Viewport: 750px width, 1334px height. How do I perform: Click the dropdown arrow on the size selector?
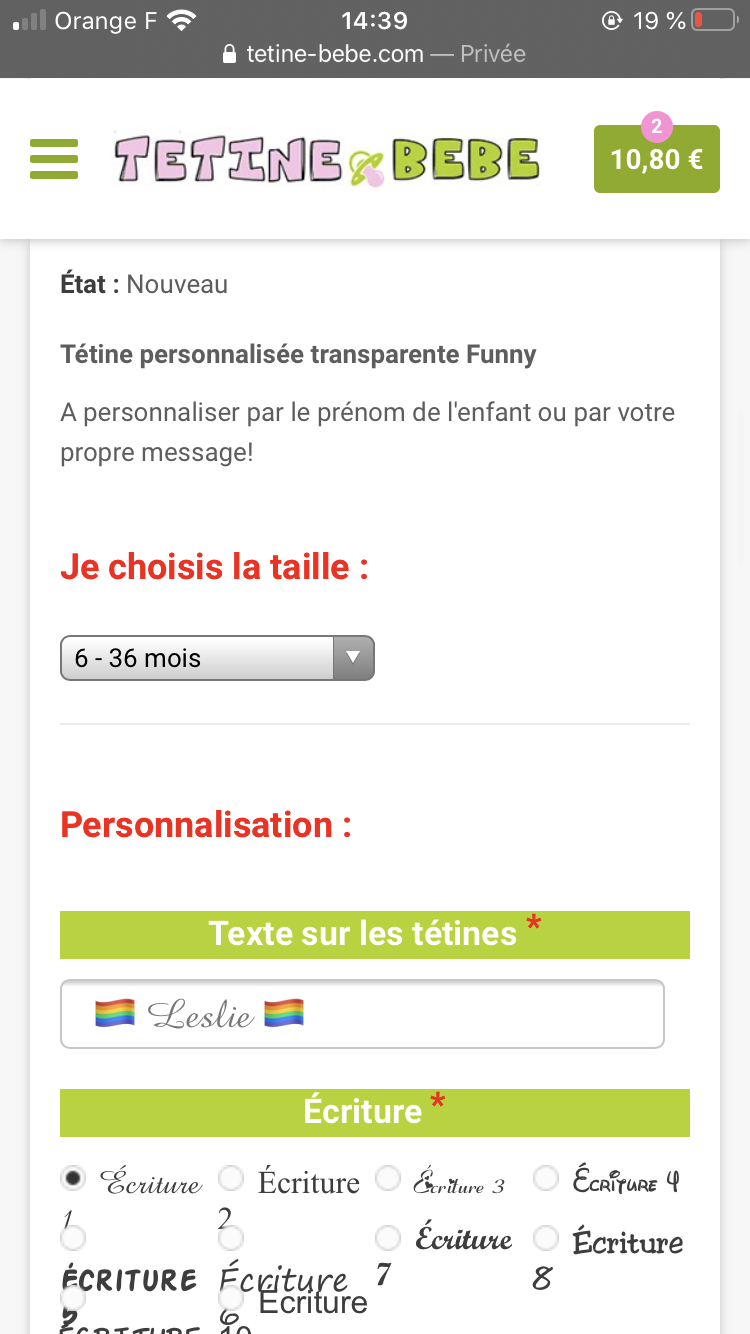pos(352,658)
